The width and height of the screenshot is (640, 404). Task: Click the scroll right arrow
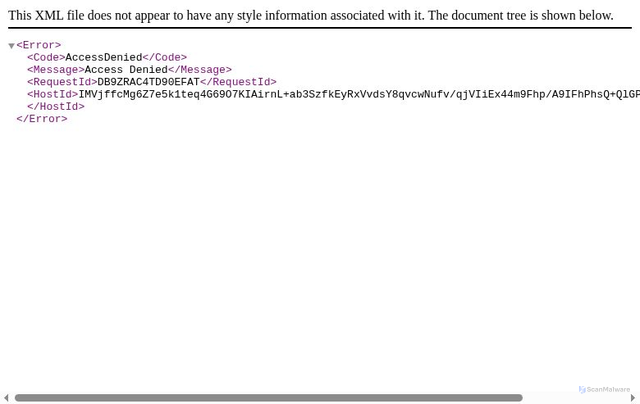click(633, 397)
